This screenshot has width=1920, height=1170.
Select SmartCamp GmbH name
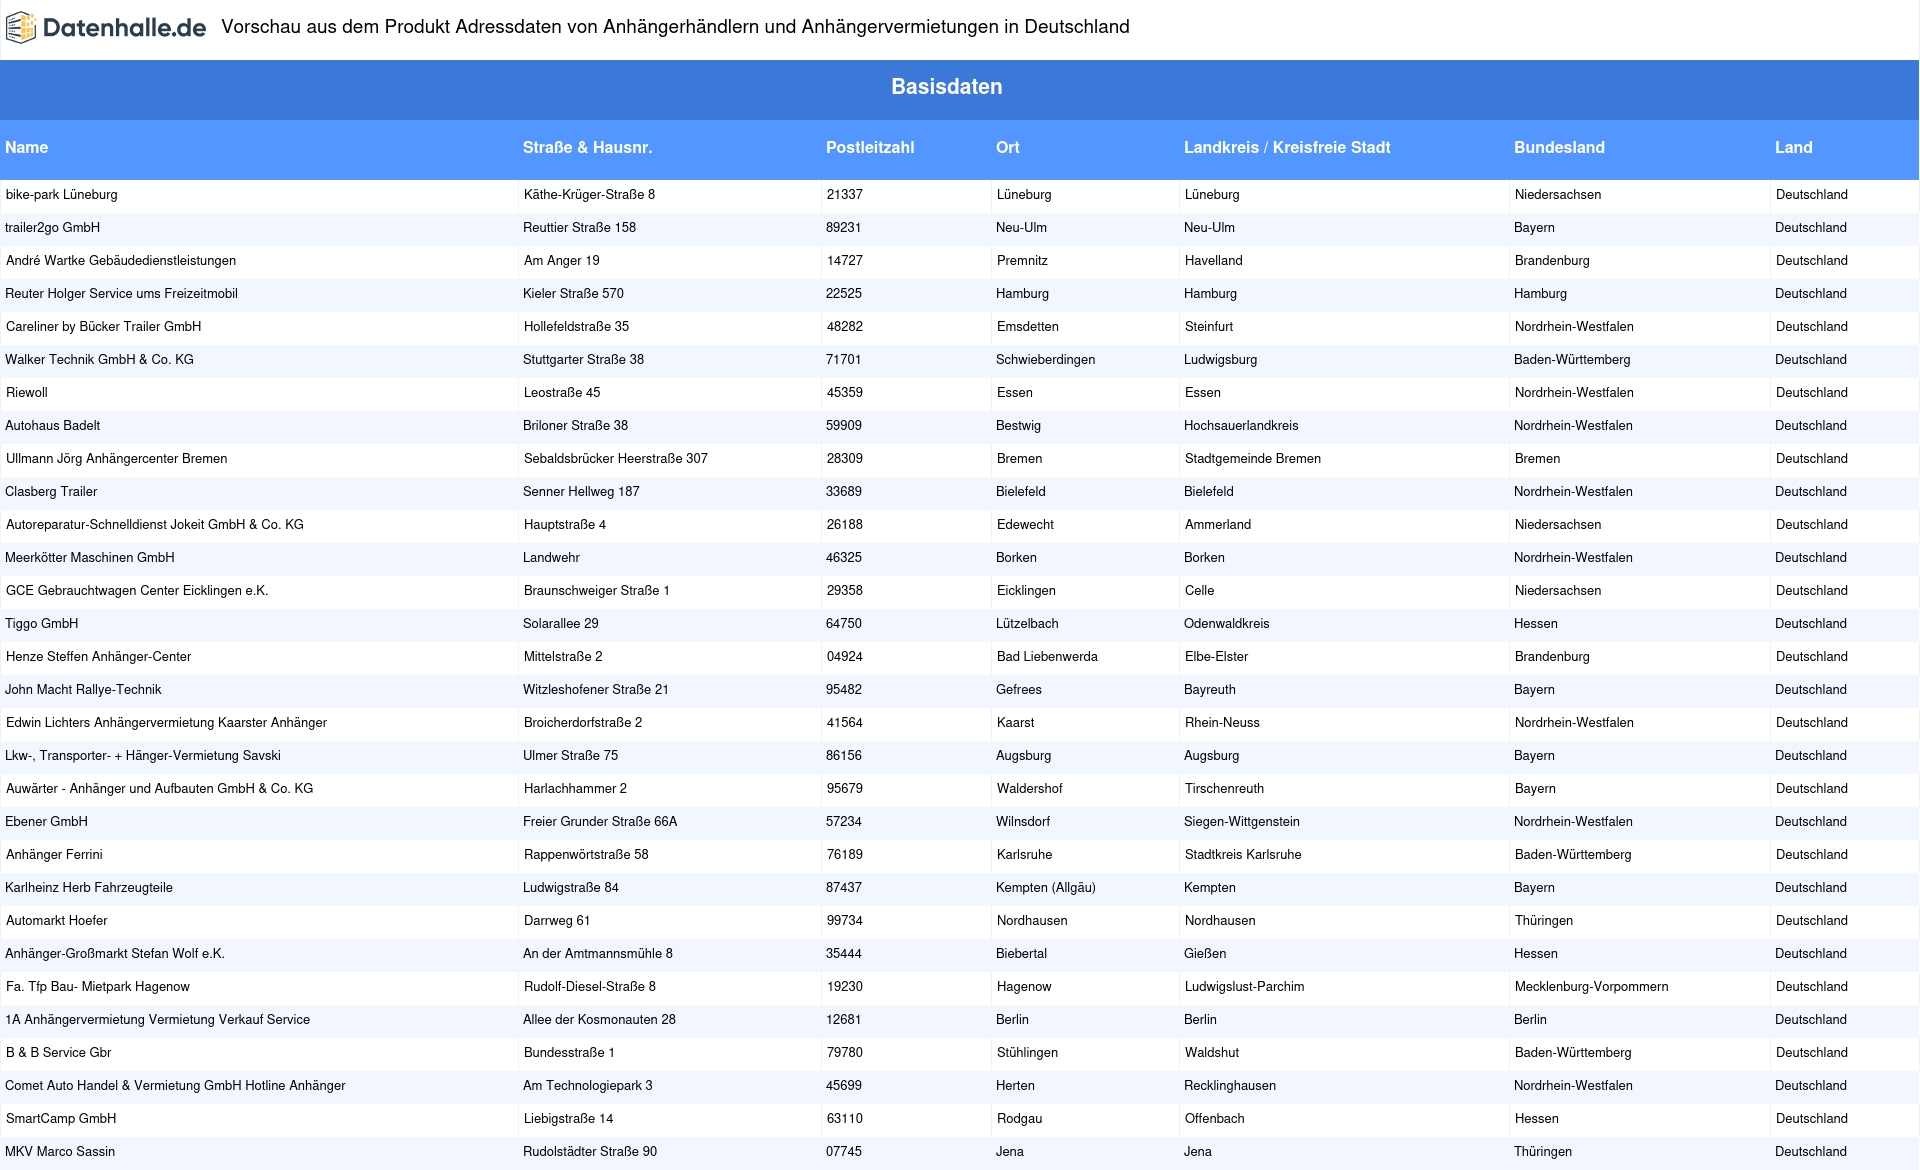[x=61, y=1119]
